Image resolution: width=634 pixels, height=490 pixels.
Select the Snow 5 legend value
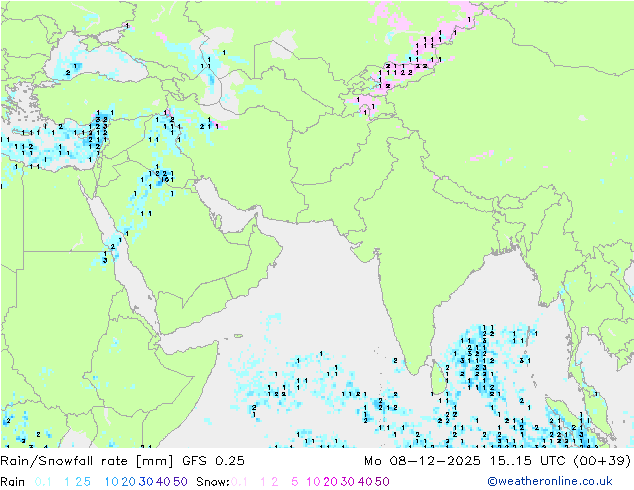tap(295, 482)
